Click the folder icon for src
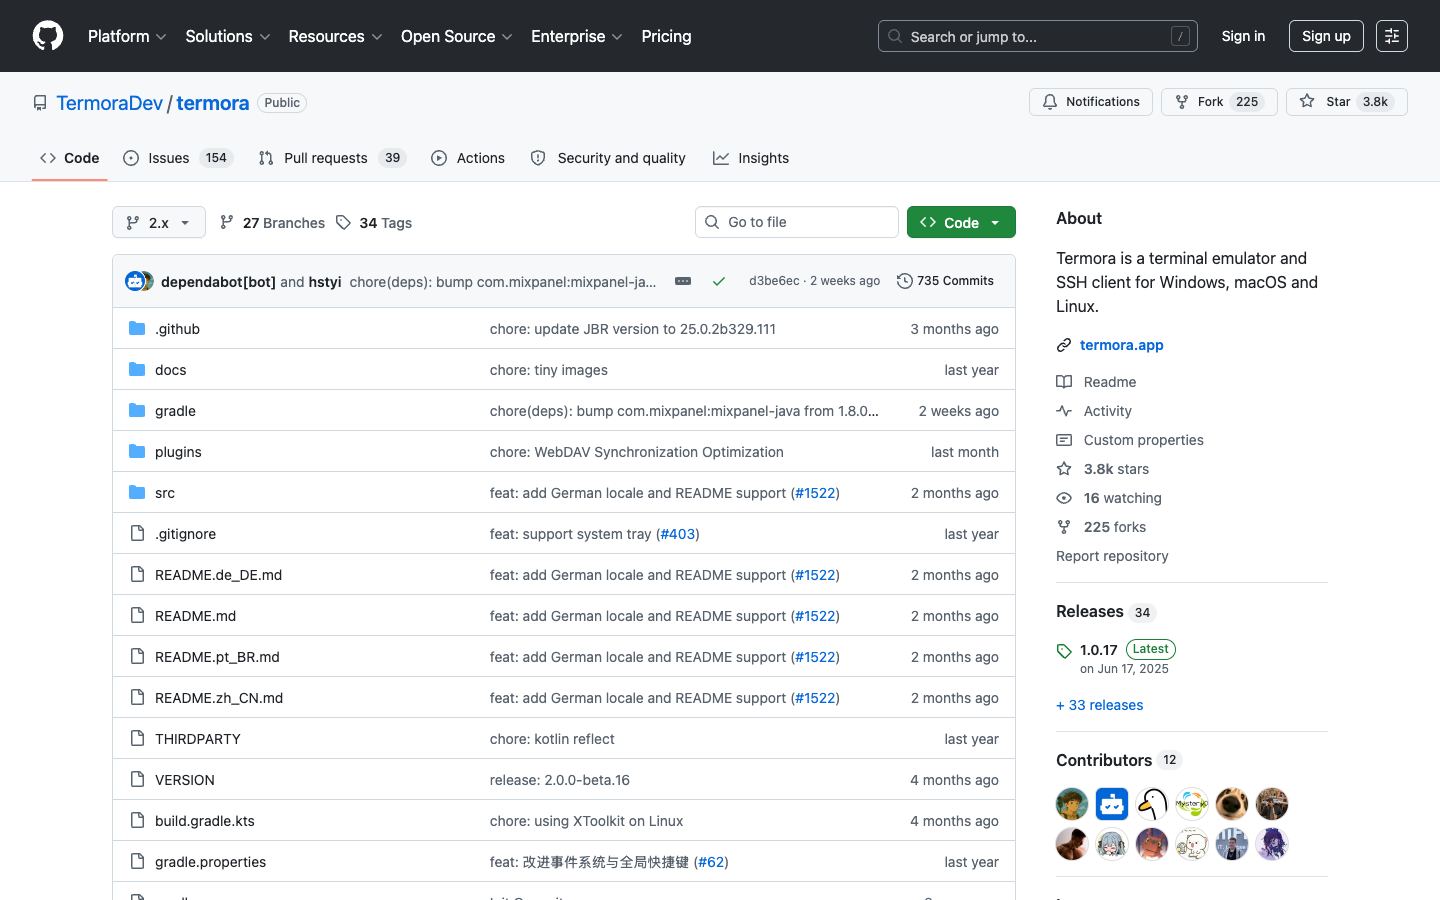The image size is (1440, 900). pyautogui.click(x=137, y=493)
